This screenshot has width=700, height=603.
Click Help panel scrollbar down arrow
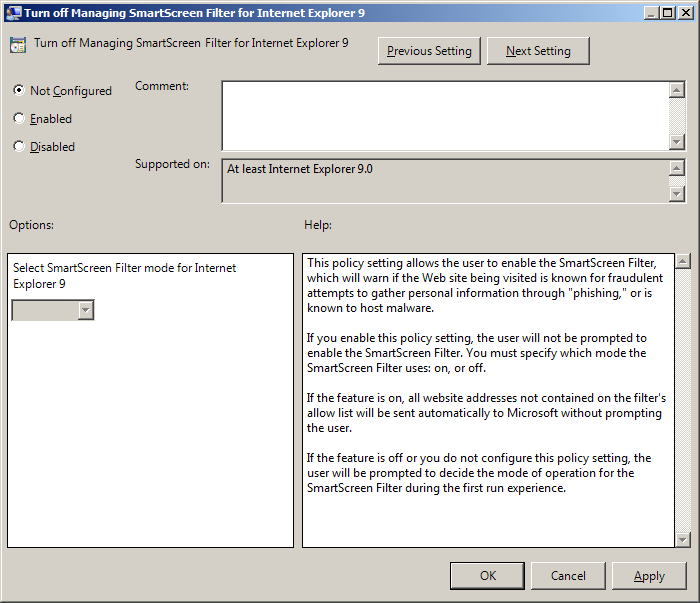683,539
